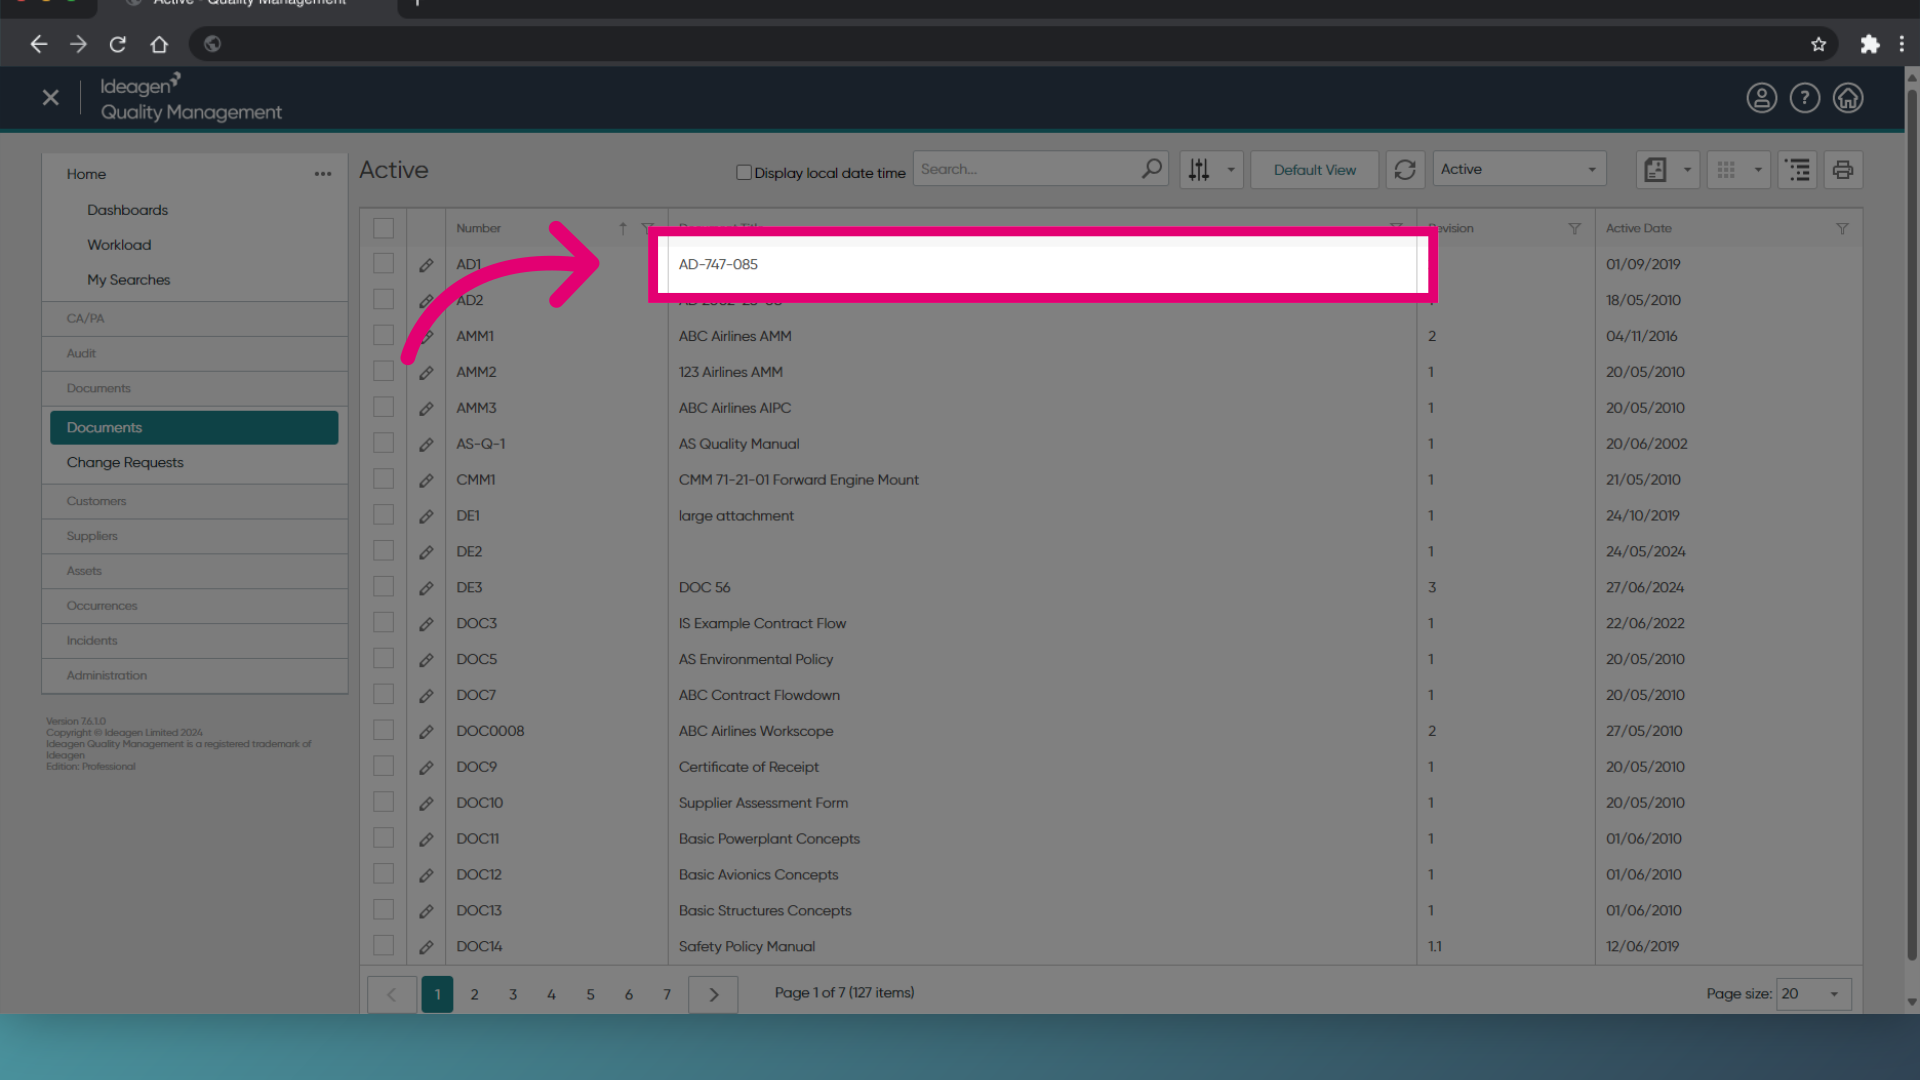
Task: Edit document DOC14 with pencil icon
Action: tap(426, 947)
